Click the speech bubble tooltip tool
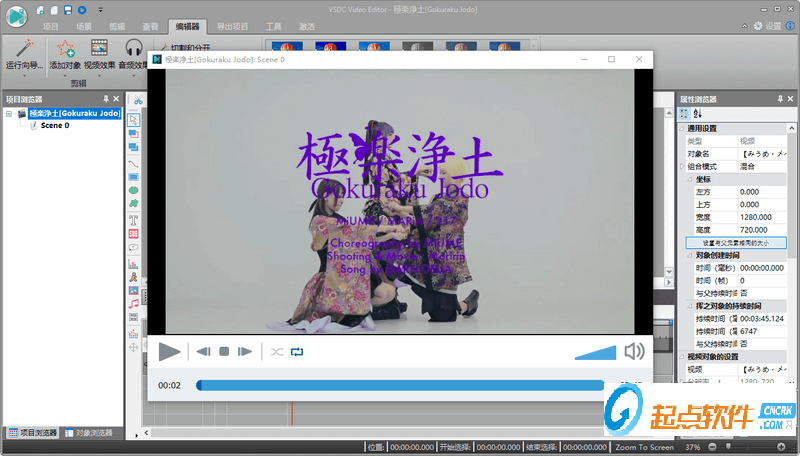Image resolution: width=800 pixels, height=456 pixels. click(x=133, y=248)
